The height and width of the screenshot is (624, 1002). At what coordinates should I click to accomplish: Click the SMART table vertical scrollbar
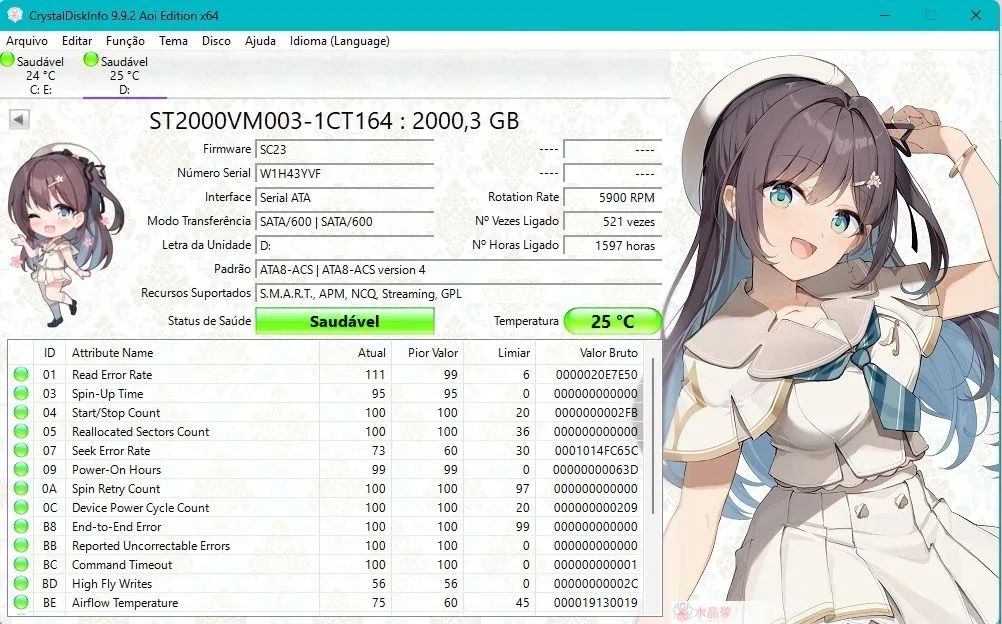tap(652, 435)
